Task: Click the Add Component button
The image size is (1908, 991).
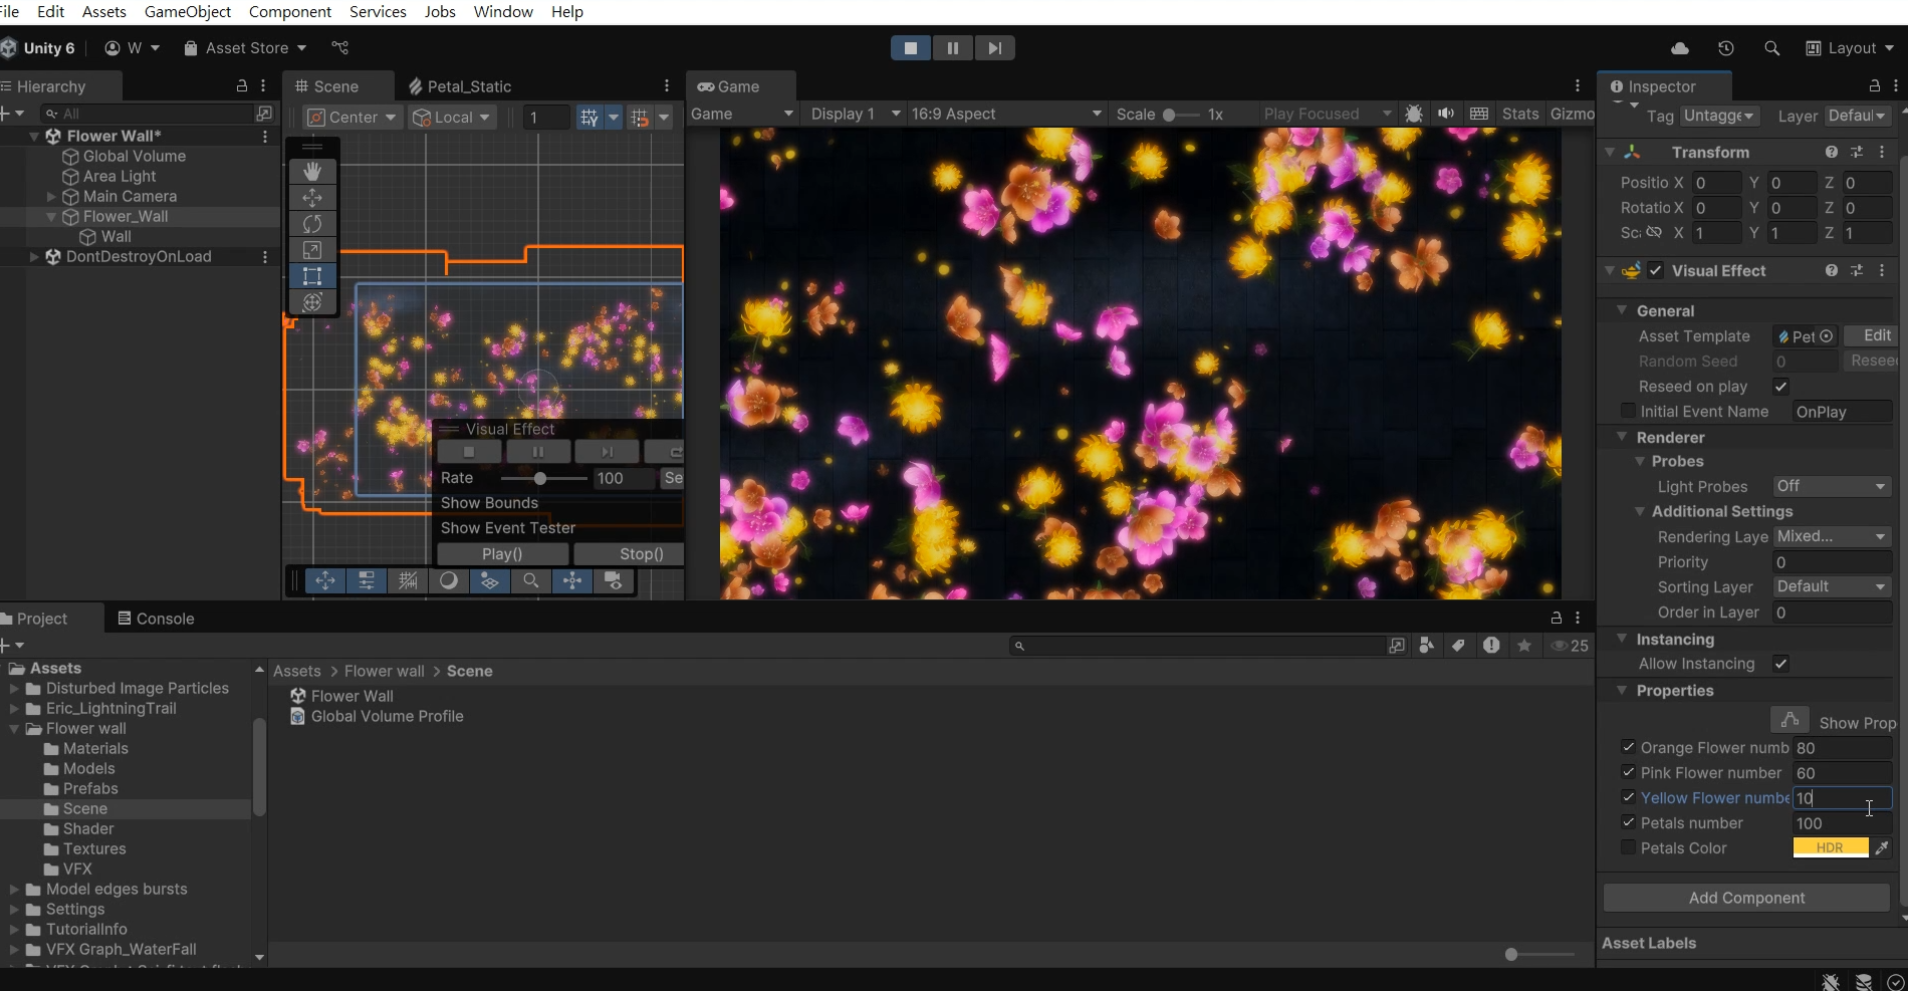Action: pos(1746,898)
